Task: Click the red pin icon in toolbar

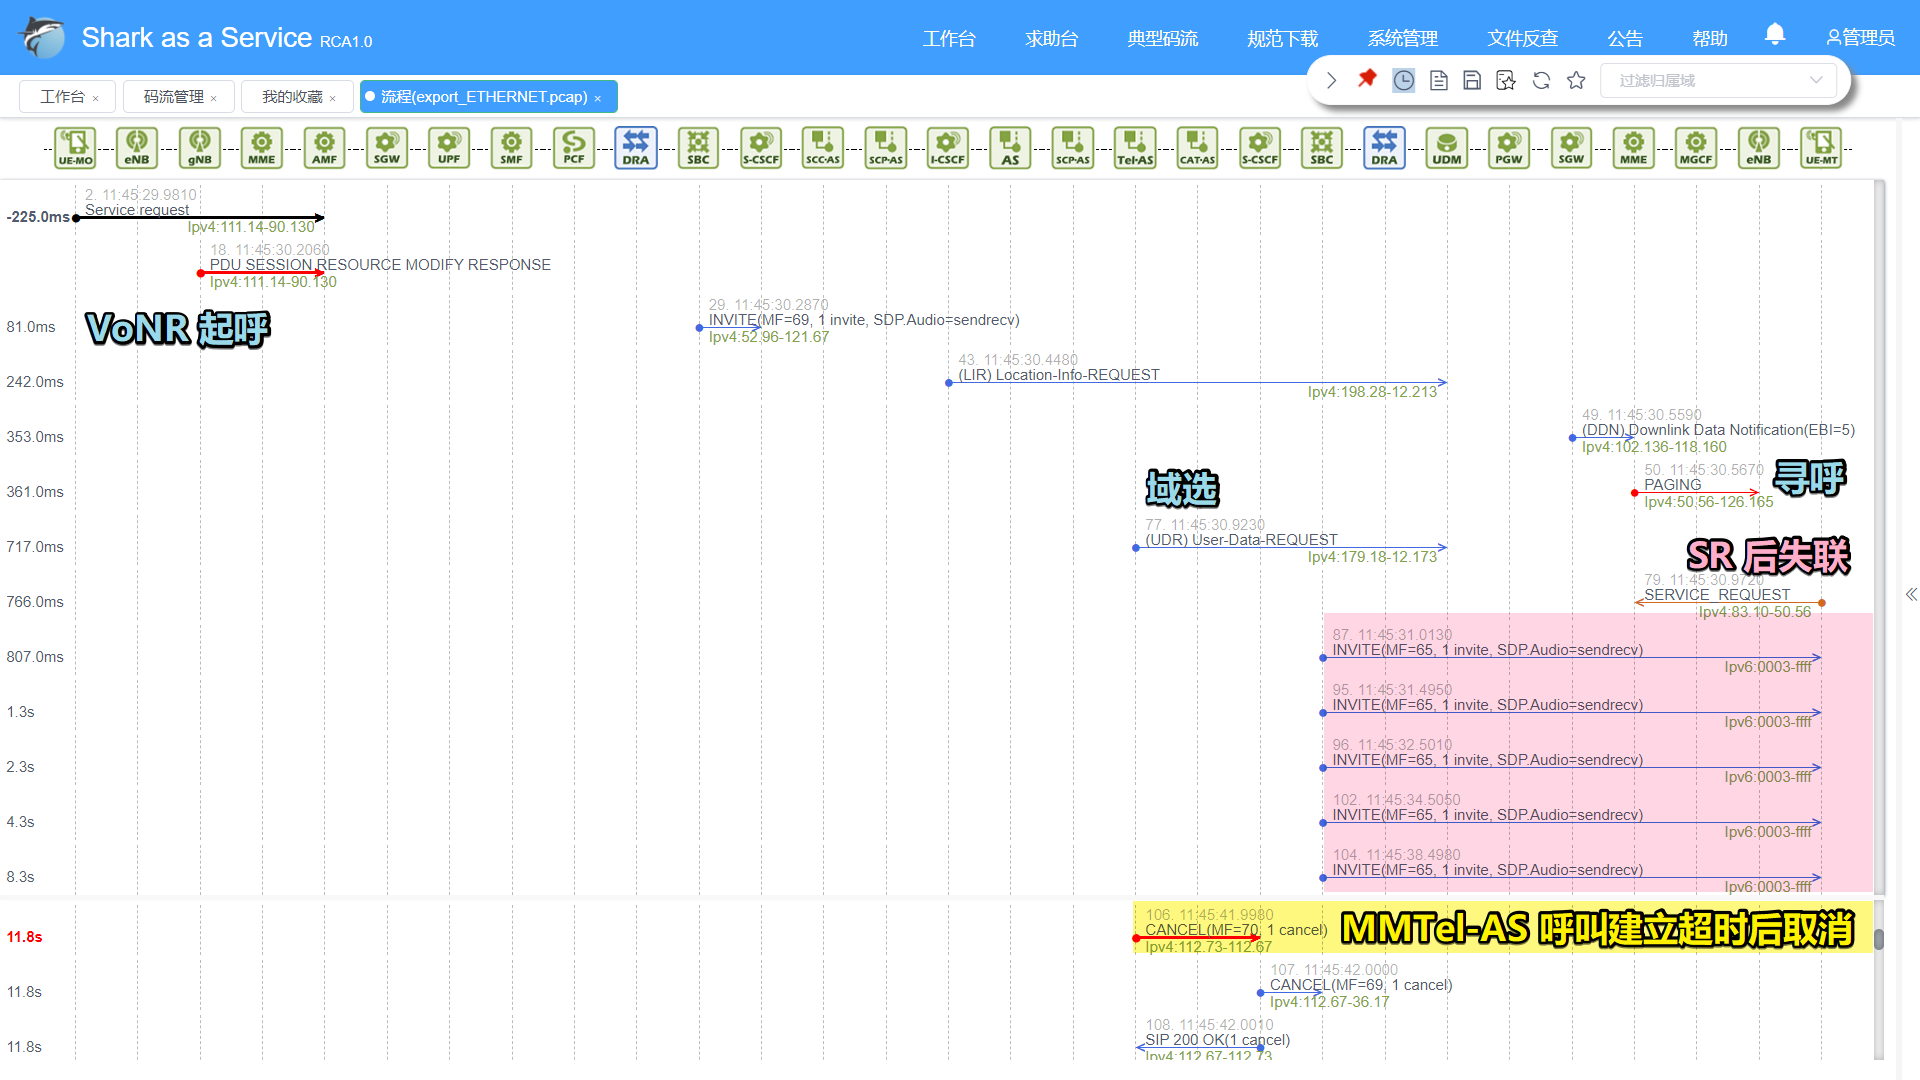Action: [1367, 79]
